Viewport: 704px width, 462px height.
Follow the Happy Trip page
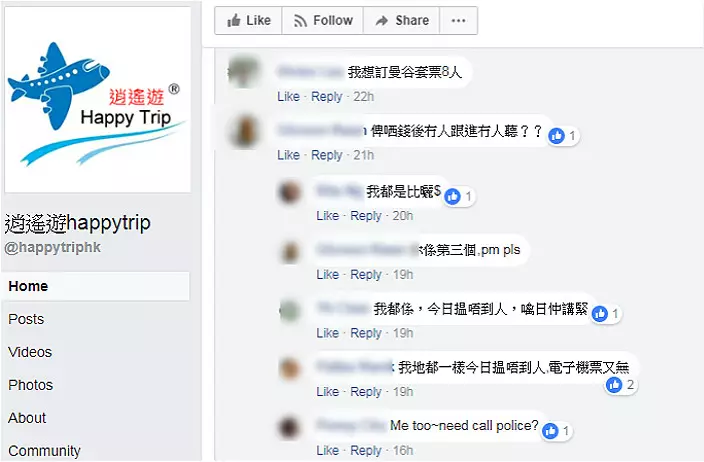coord(322,21)
